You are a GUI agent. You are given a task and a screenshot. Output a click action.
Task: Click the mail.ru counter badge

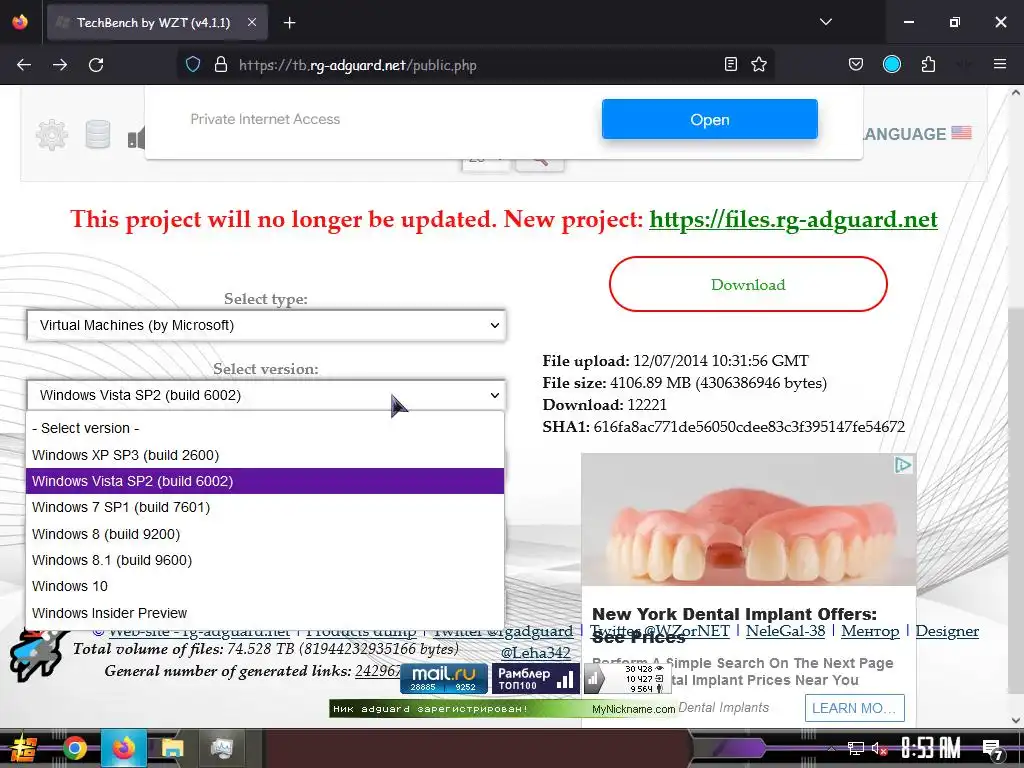click(x=443, y=678)
